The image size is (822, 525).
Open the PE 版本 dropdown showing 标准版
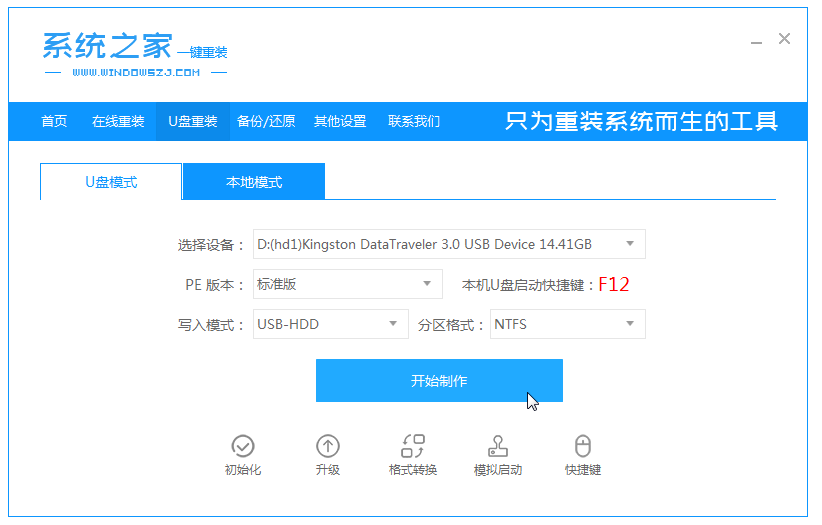coord(426,284)
